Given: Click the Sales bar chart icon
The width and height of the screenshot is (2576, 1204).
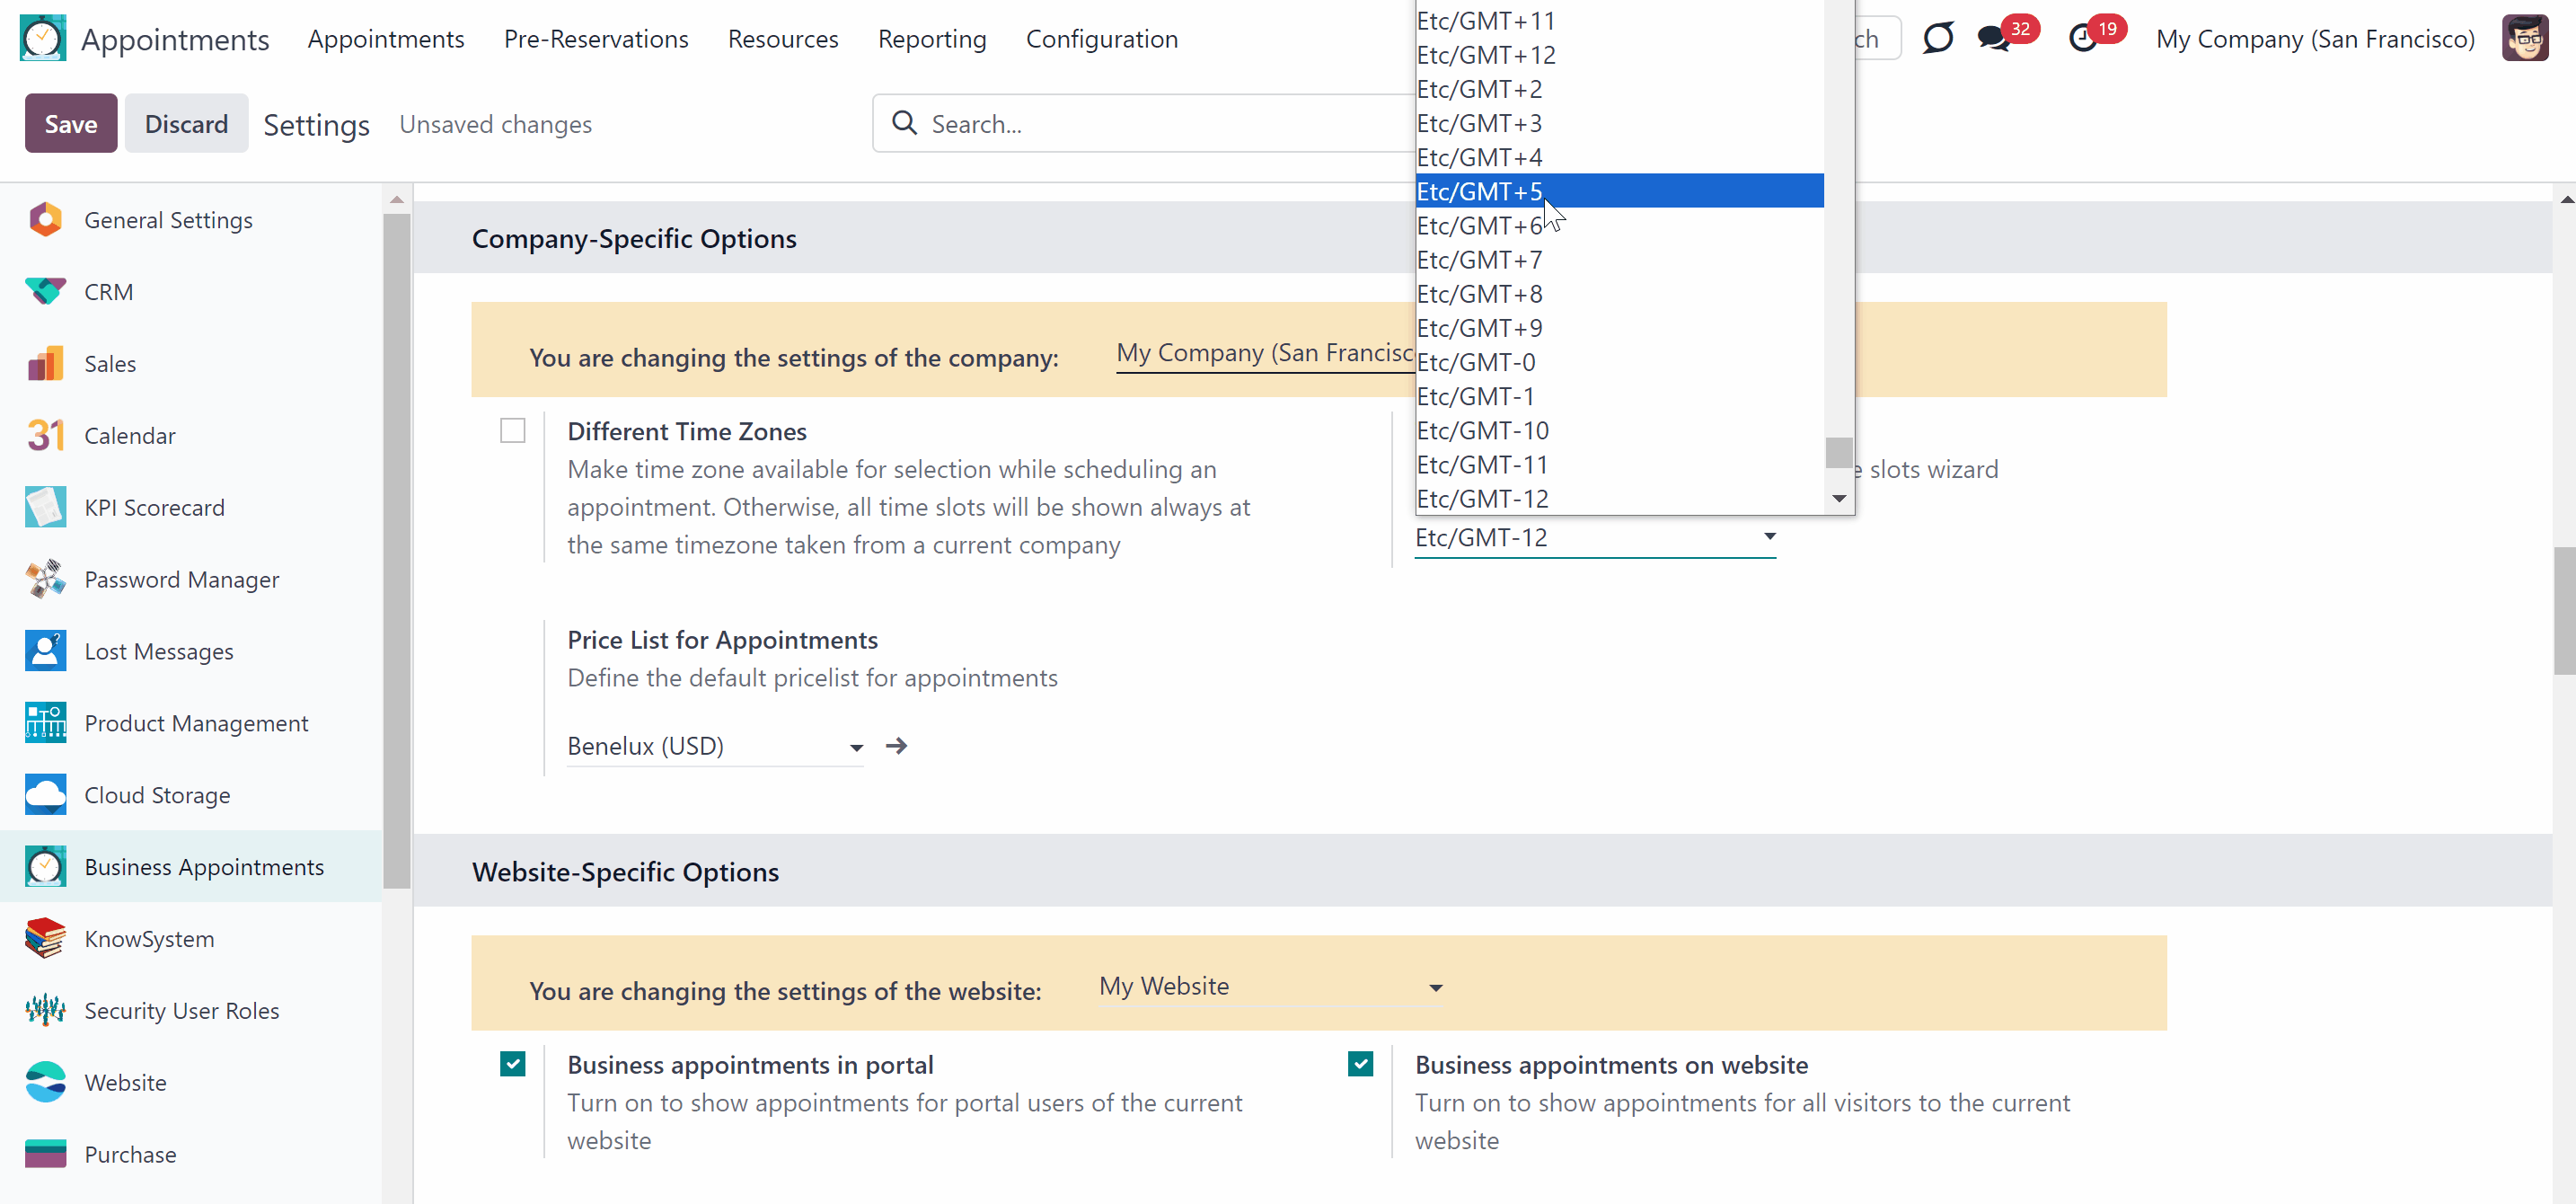Looking at the screenshot, I should [45, 363].
